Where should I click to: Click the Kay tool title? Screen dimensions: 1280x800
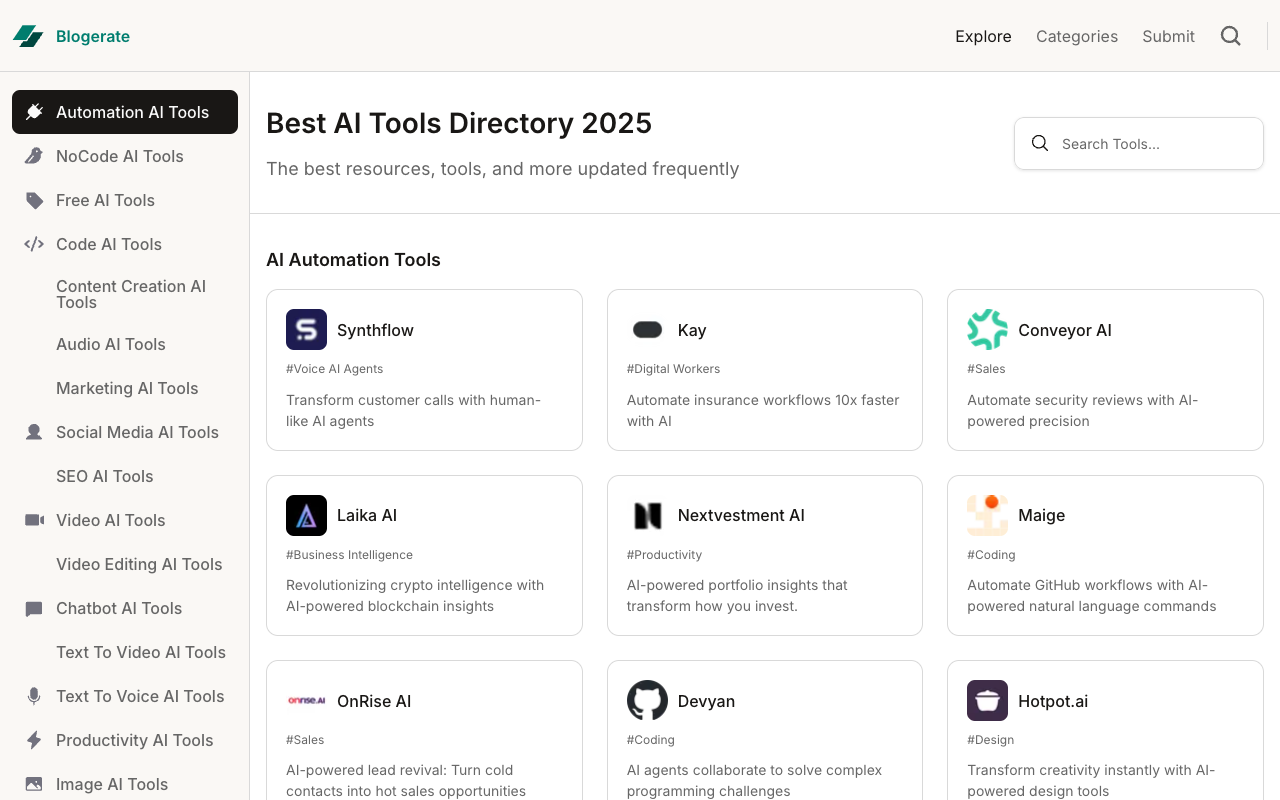[x=692, y=330]
